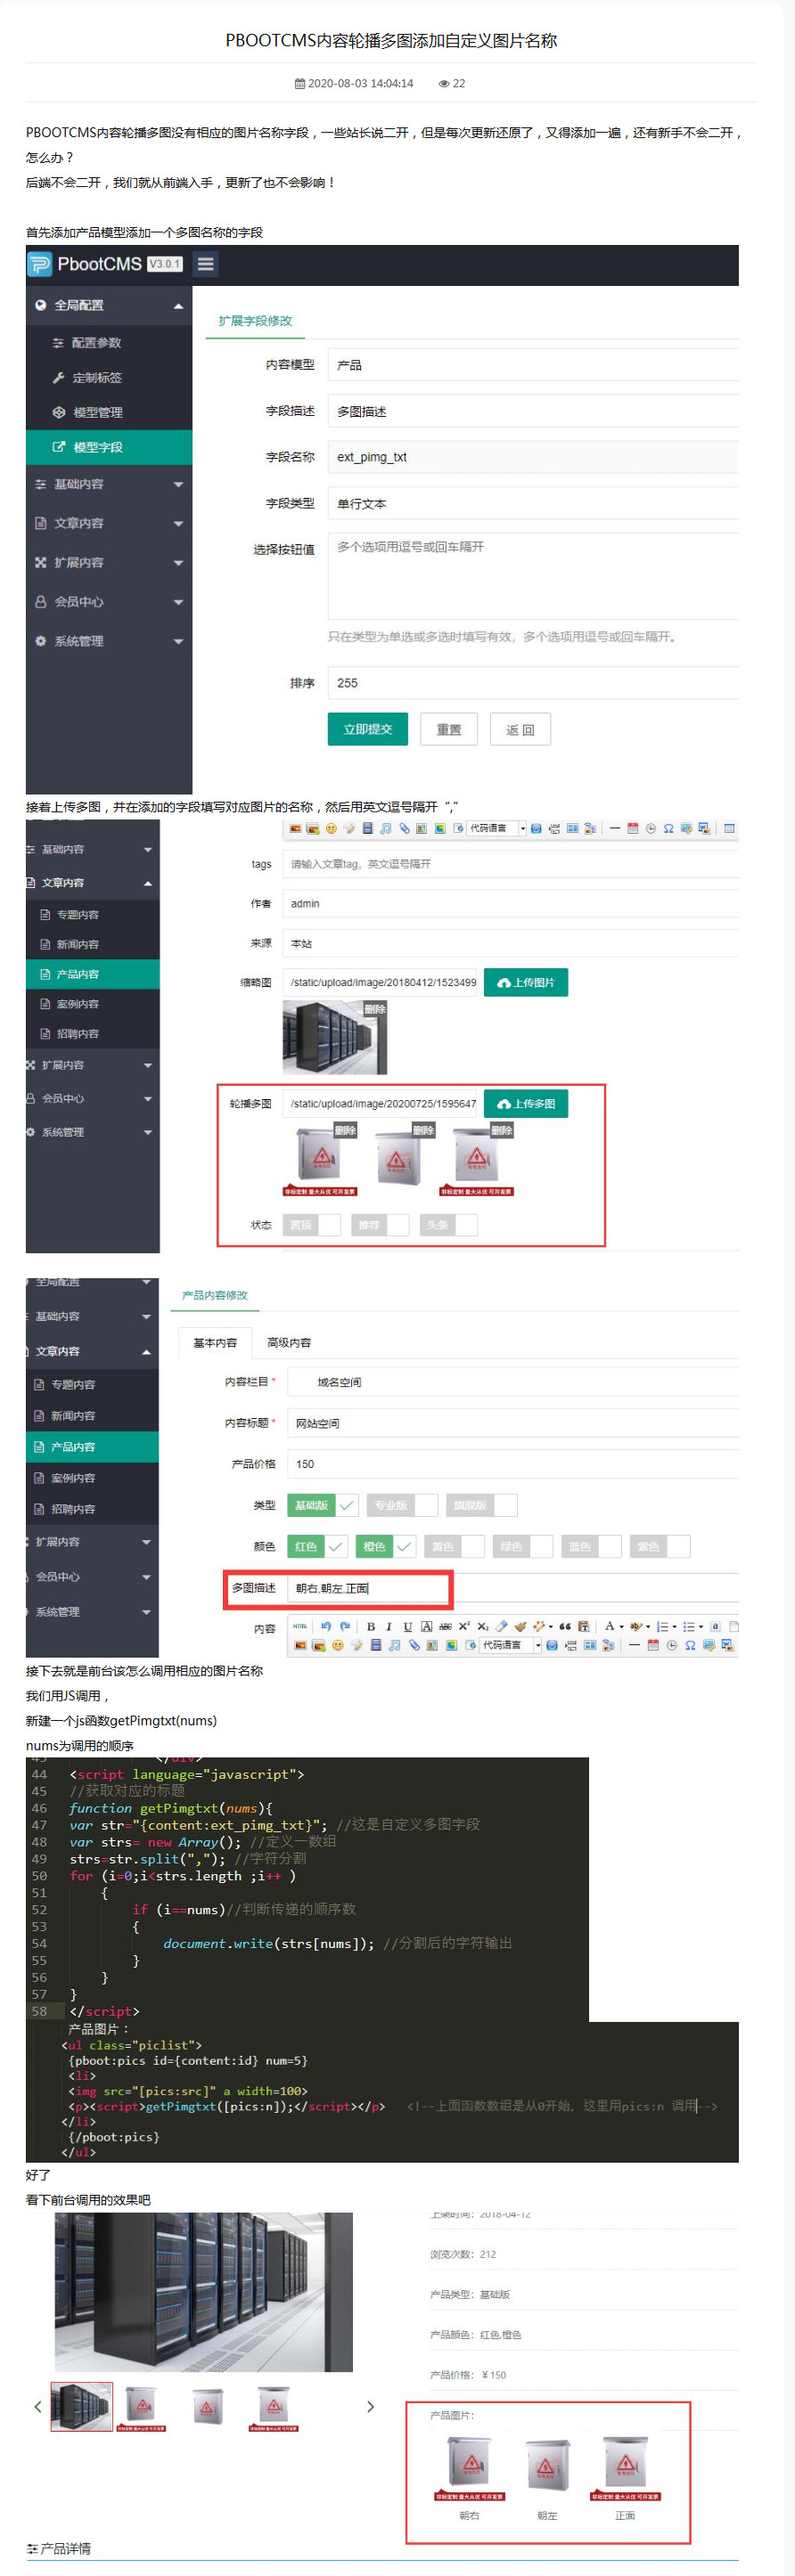Click the tags input field
The width and height of the screenshot is (795, 2576).
[510, 863]
